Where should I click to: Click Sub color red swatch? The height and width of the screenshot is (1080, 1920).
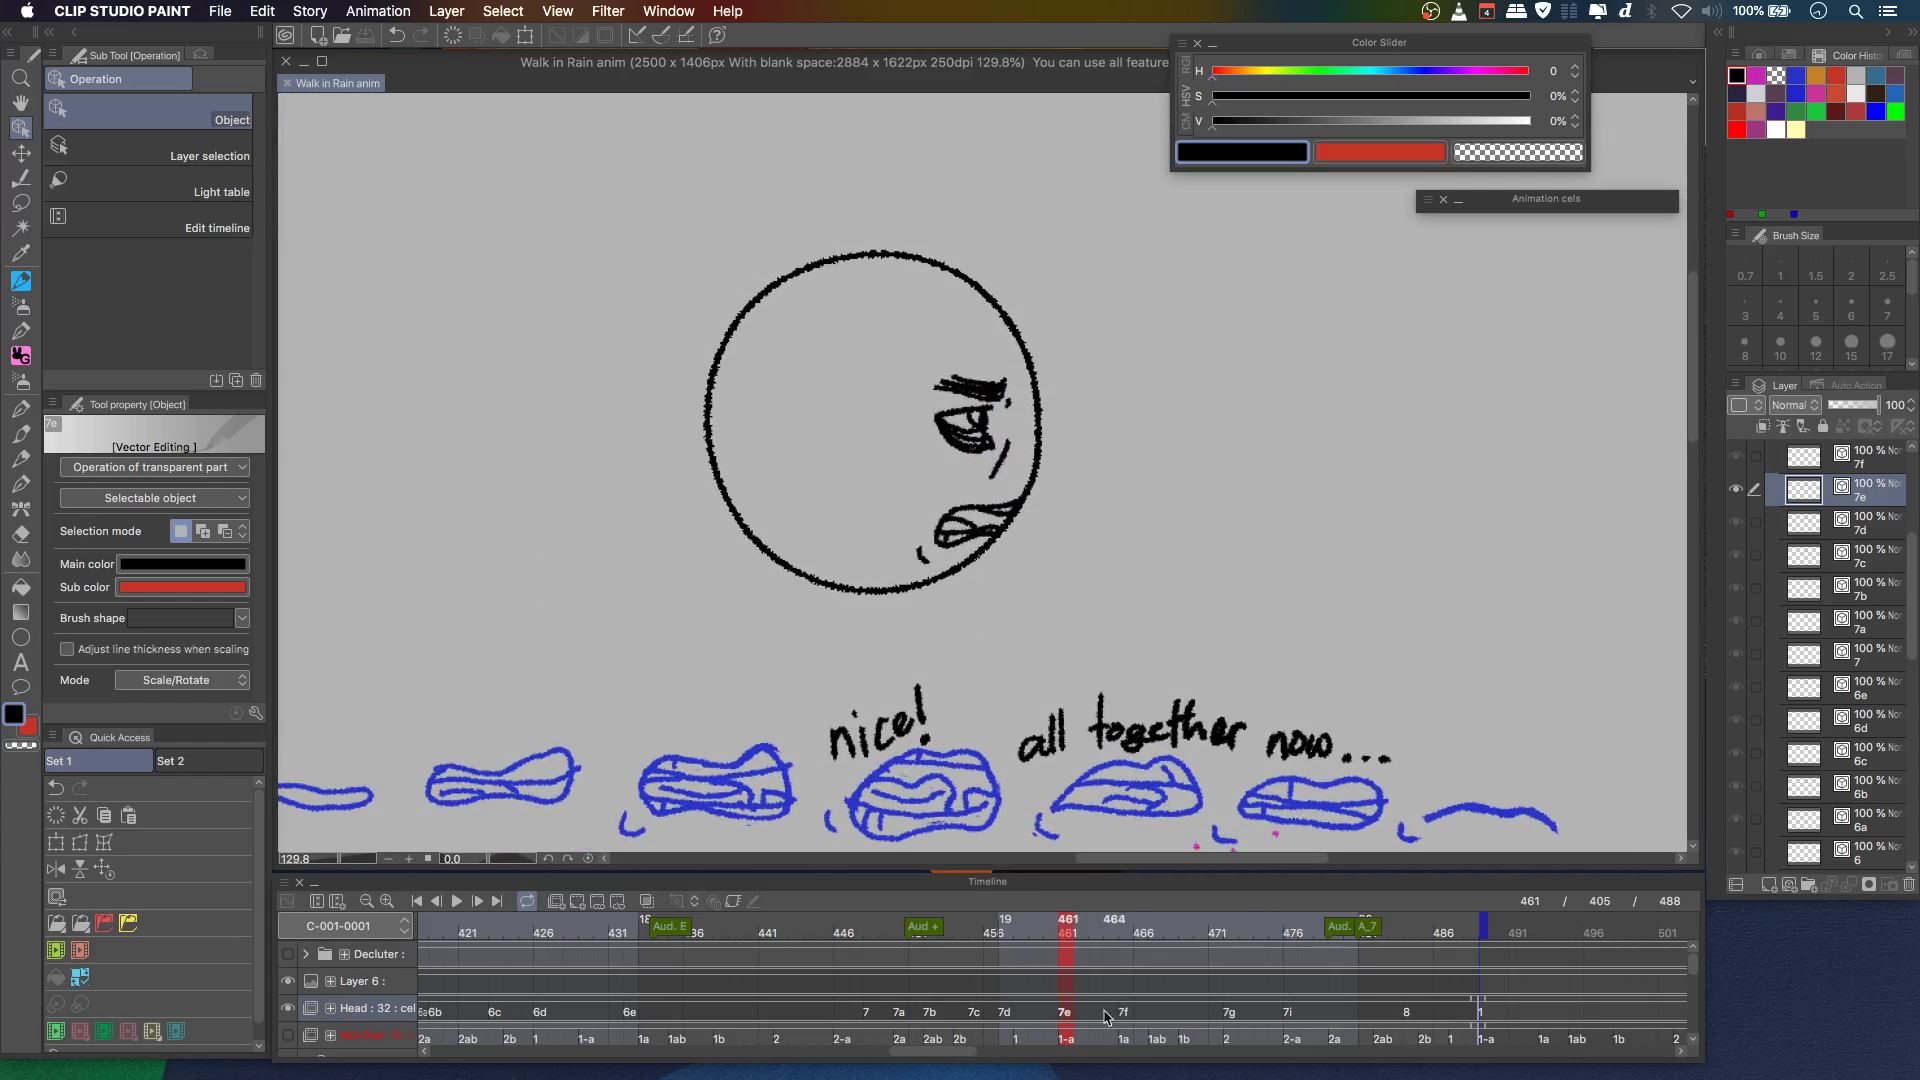183,587
